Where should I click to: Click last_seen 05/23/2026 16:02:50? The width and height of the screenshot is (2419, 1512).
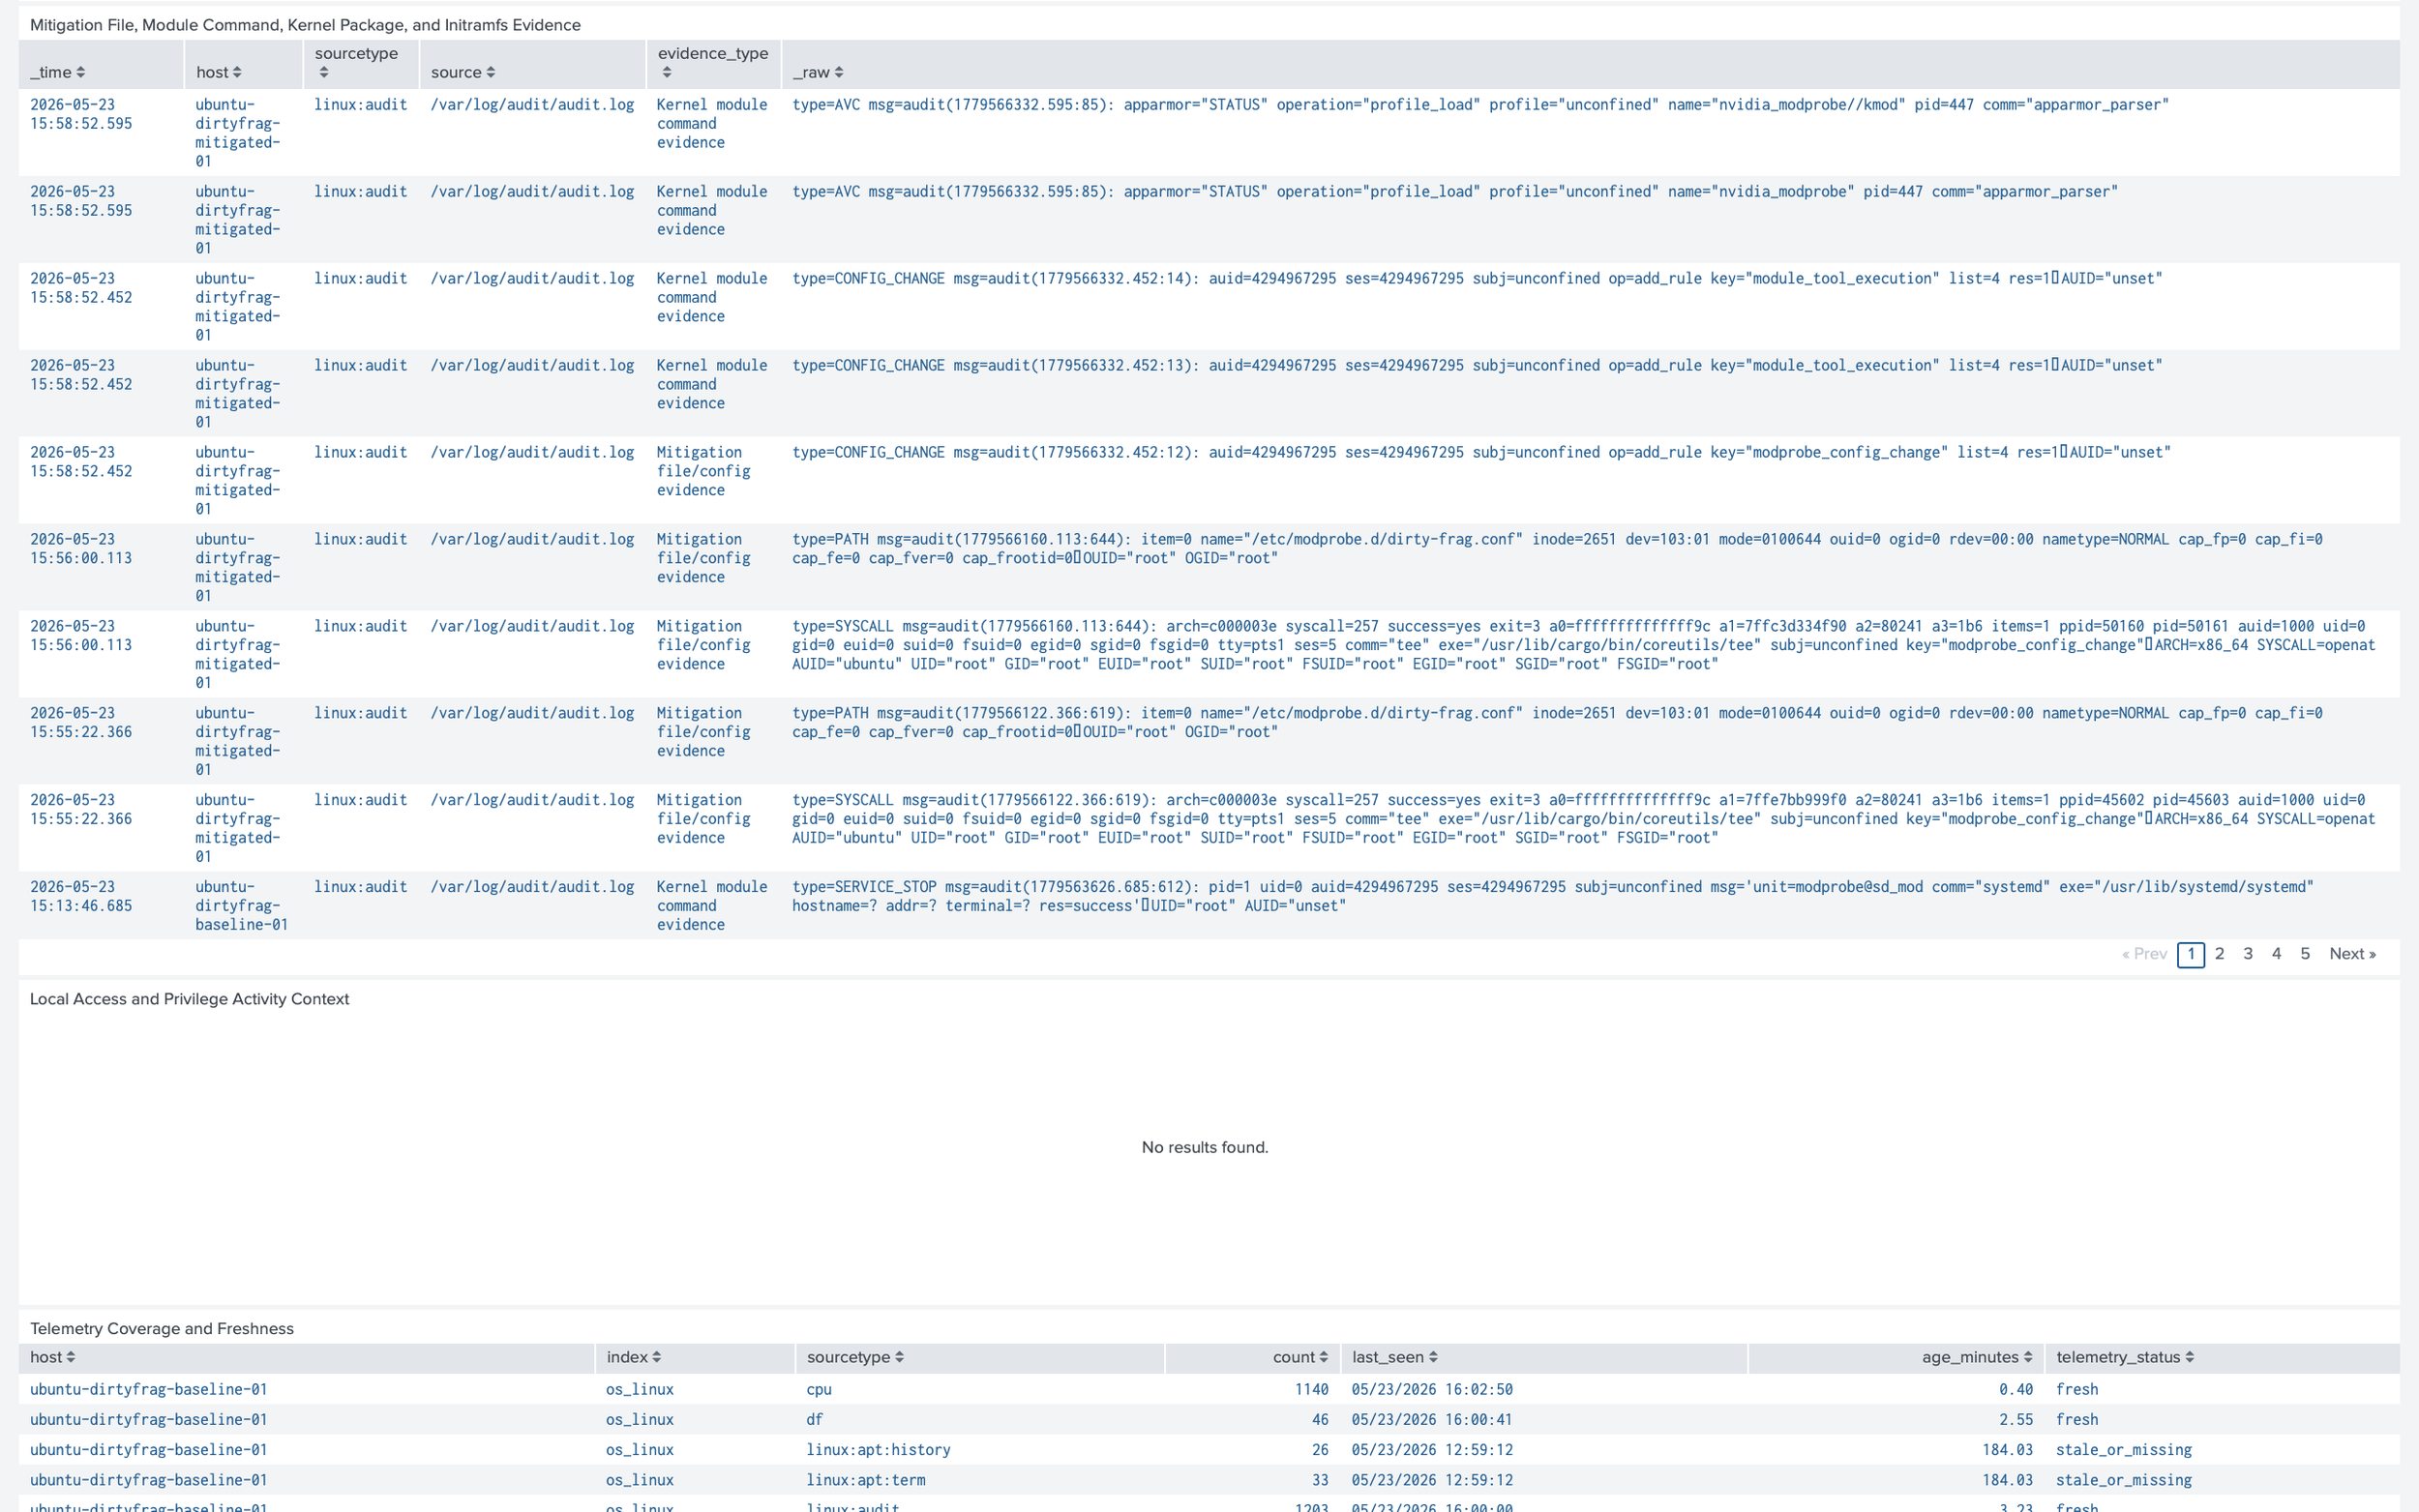pyautogui.click(x=1431, y=1389)
